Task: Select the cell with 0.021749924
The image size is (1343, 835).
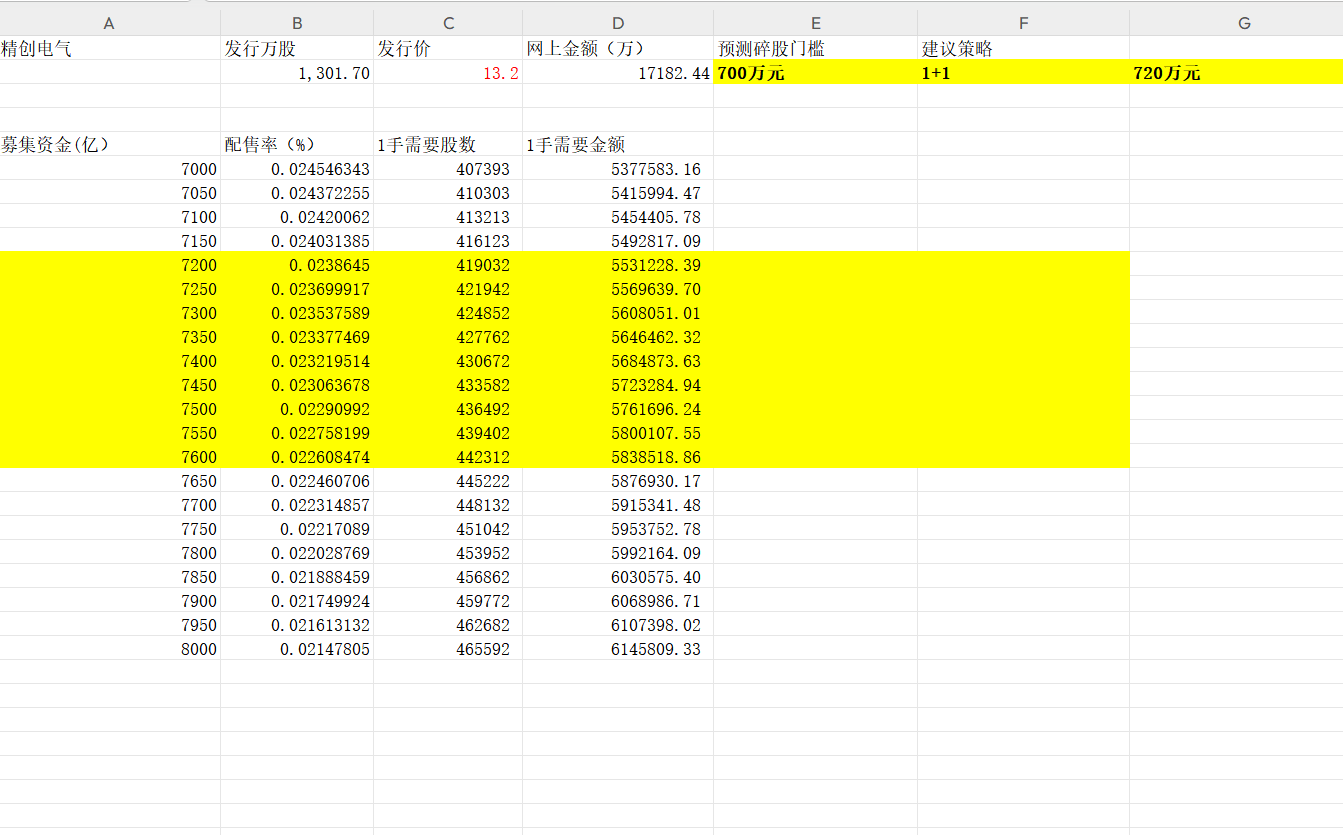Action: tap(297, 600)
